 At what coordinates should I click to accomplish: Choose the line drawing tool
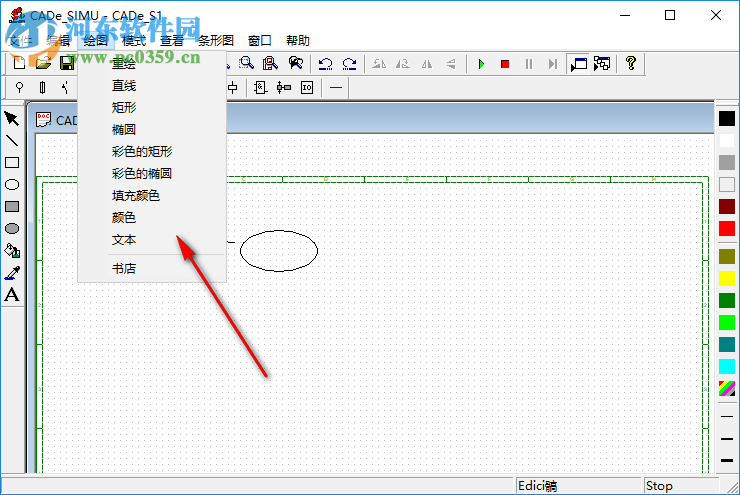[x=12, y=141]
